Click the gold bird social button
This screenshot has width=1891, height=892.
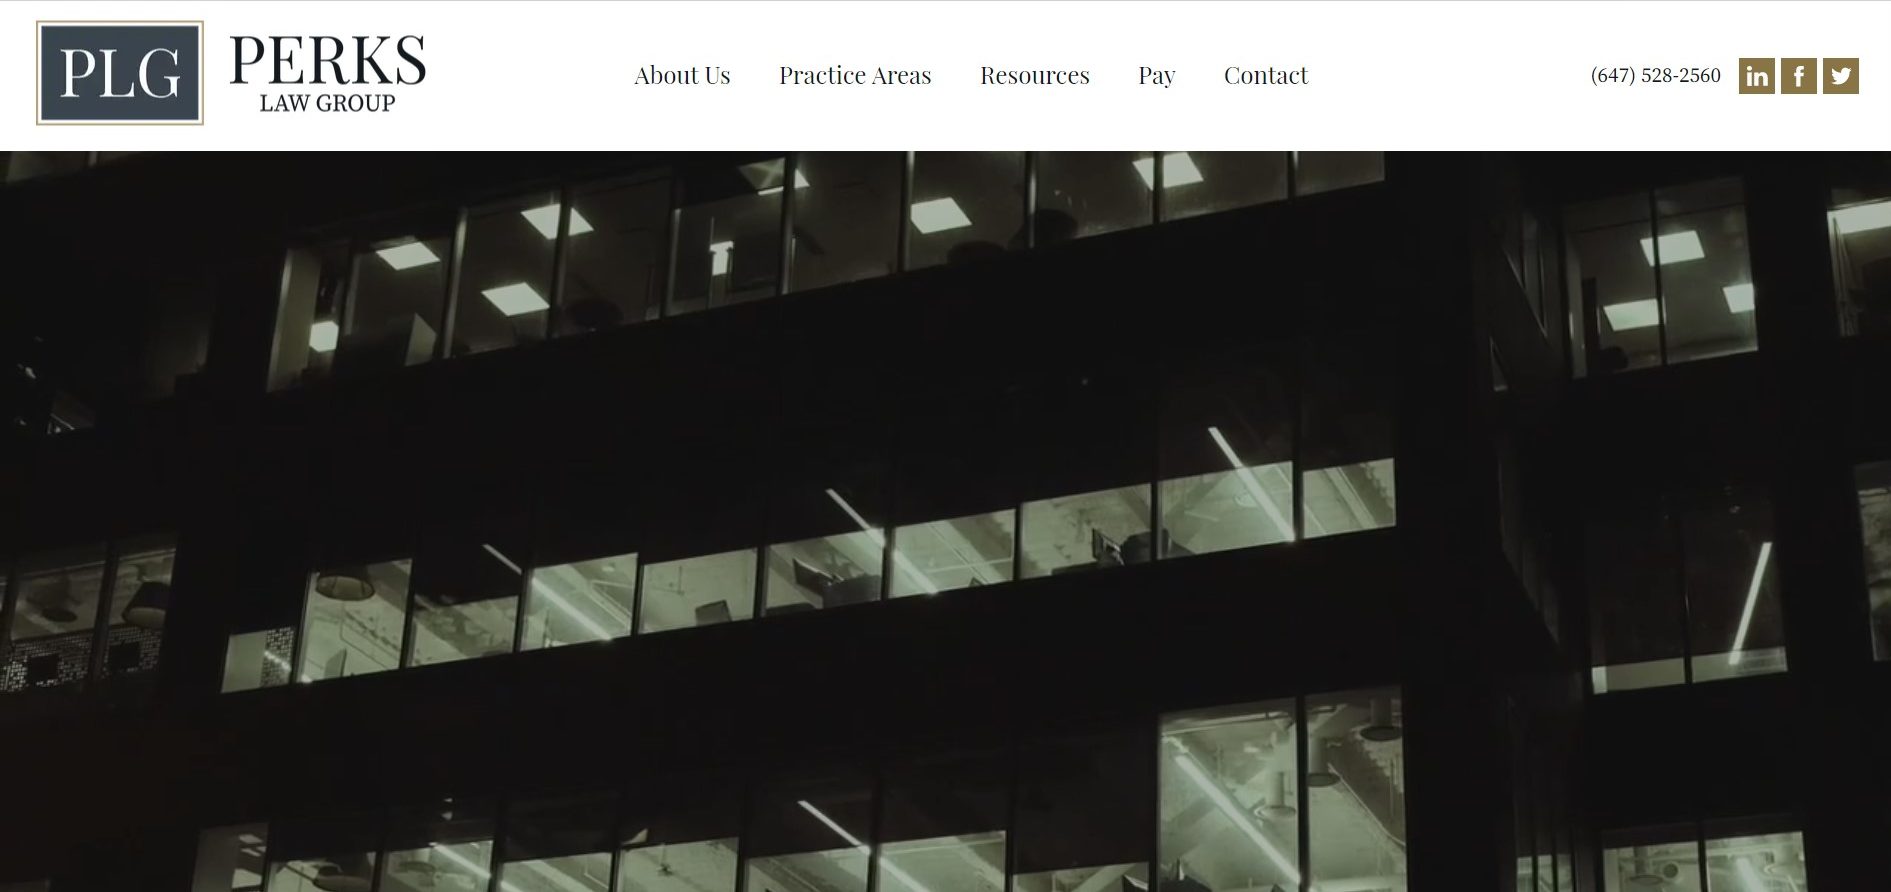point(1840,76)
